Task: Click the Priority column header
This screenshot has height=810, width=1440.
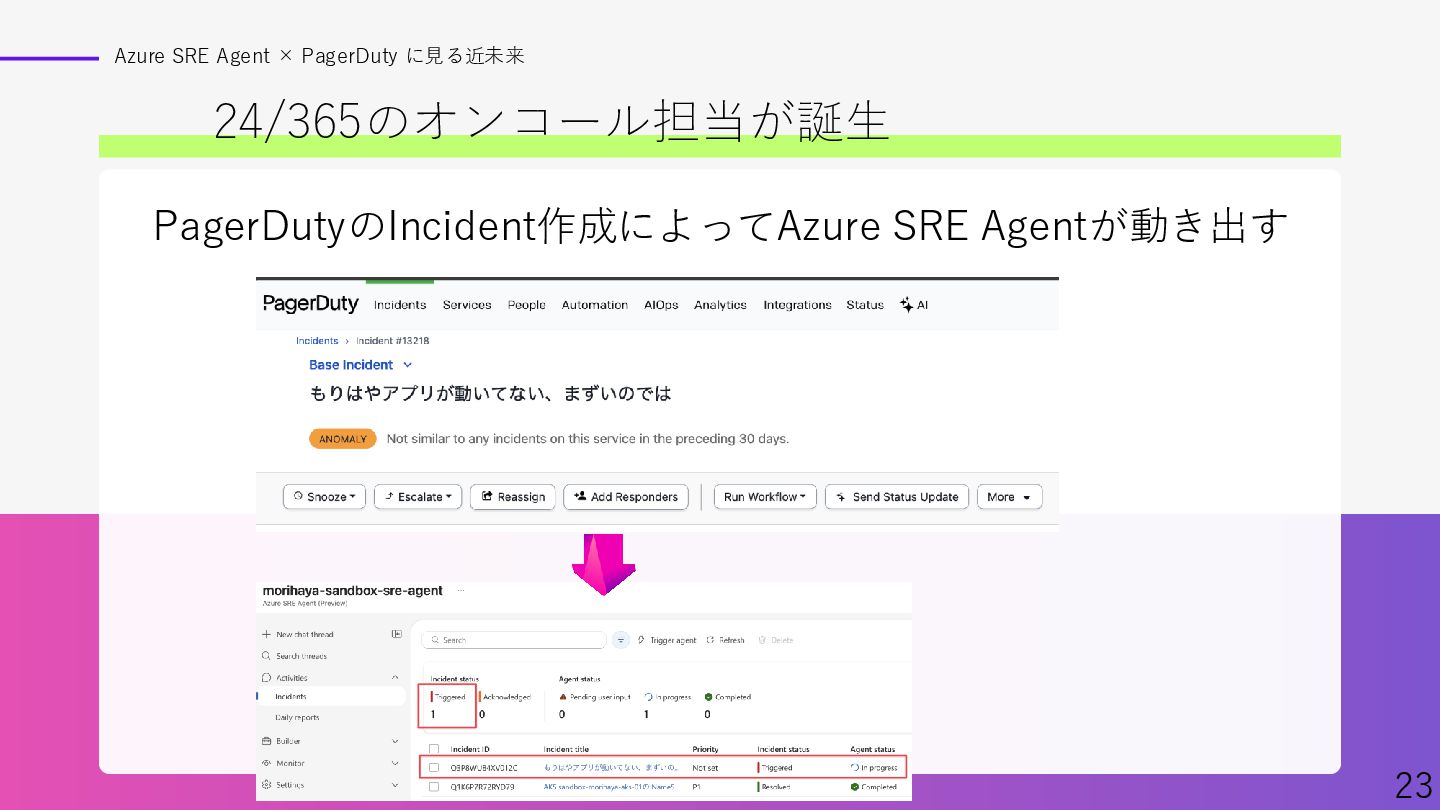Action: [x=705, y=749]
